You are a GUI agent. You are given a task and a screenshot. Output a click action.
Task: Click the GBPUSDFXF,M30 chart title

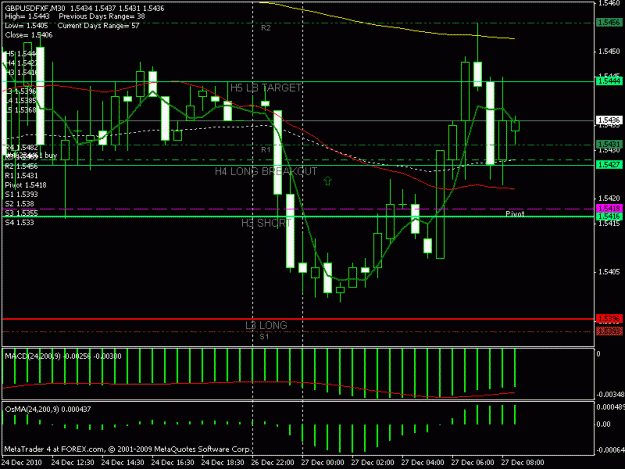tap(35, 8)
